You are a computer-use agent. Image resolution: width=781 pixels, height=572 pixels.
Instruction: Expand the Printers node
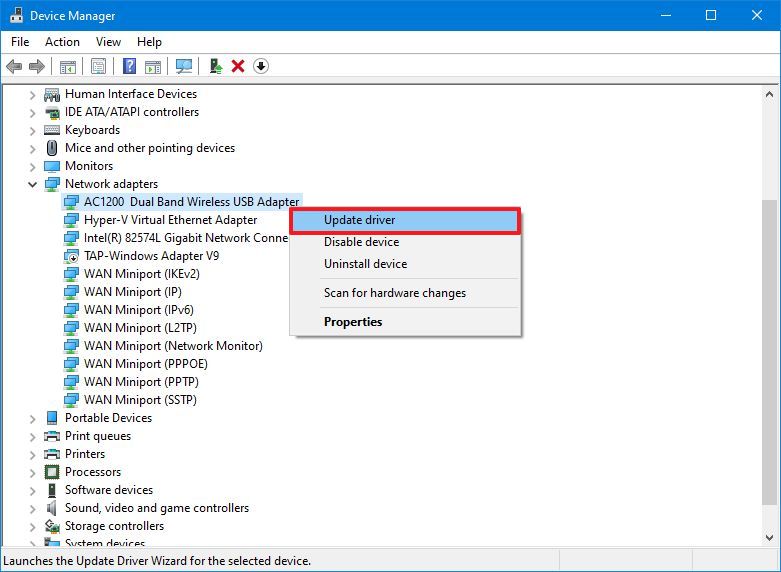[32, 454]
